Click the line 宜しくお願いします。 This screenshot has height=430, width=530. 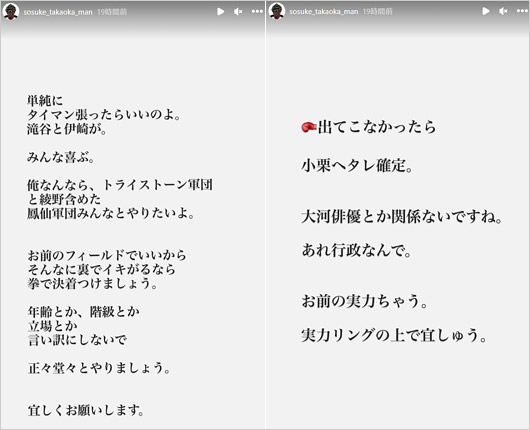click(x=86, y=411)
